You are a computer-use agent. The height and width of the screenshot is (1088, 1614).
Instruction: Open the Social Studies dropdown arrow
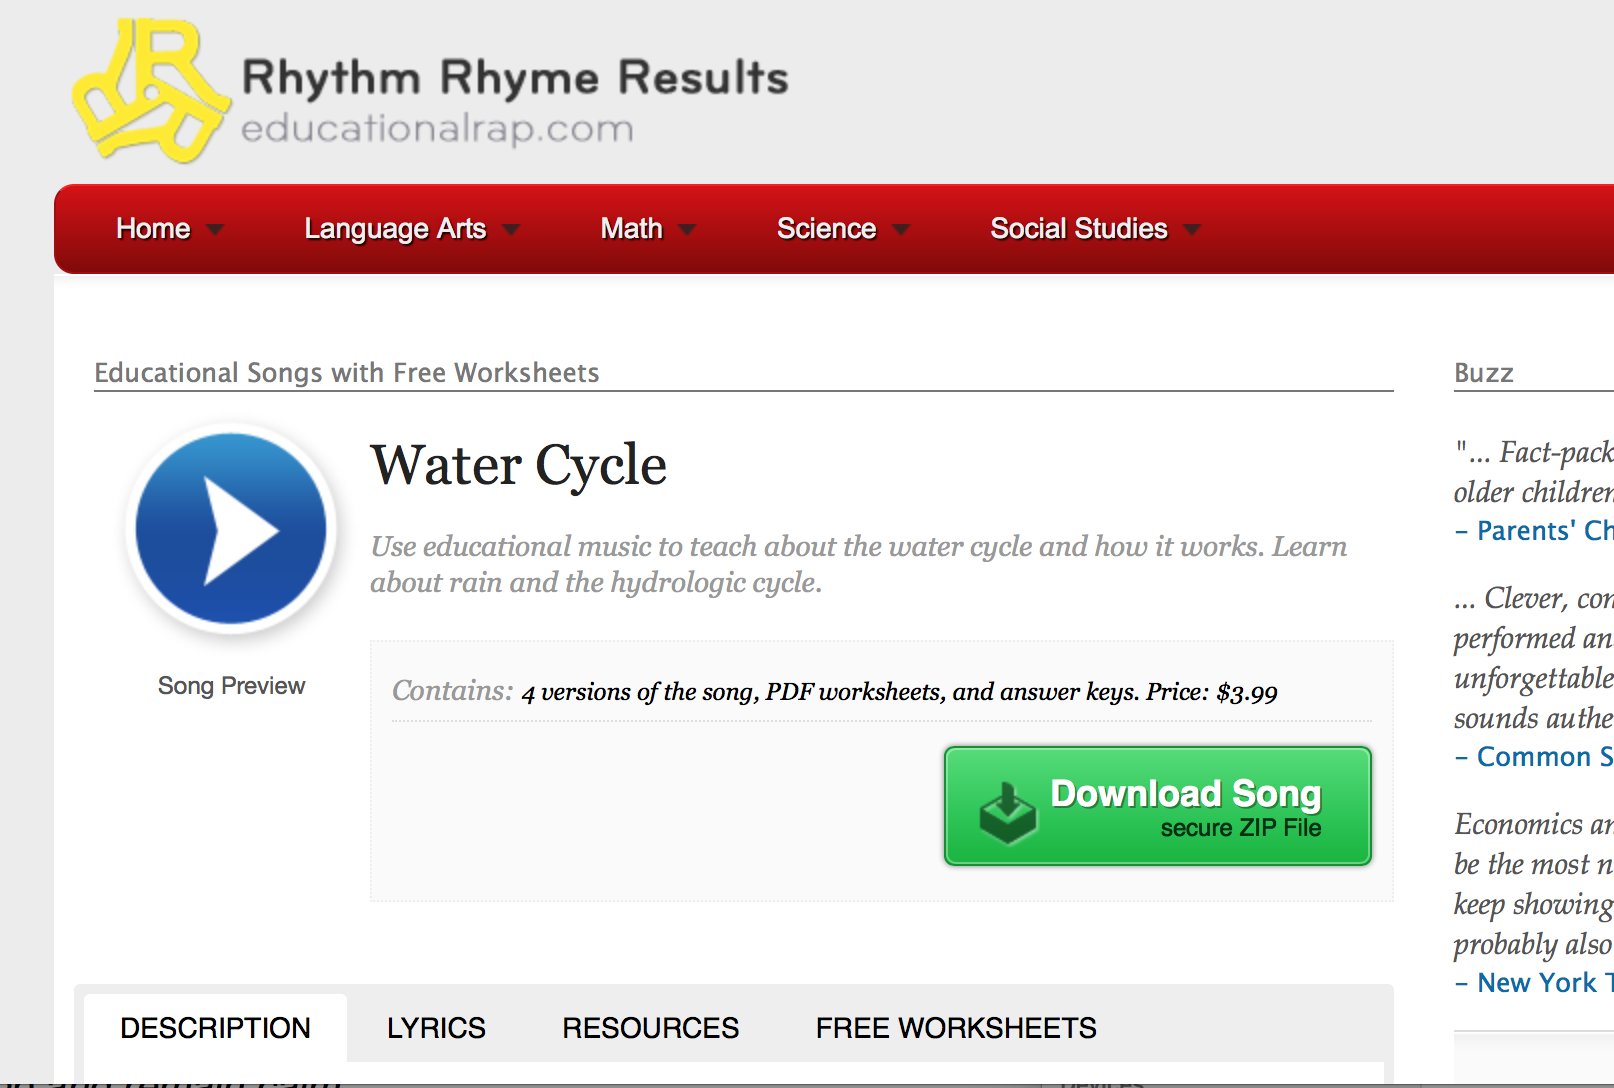(x=1191, y=230)
